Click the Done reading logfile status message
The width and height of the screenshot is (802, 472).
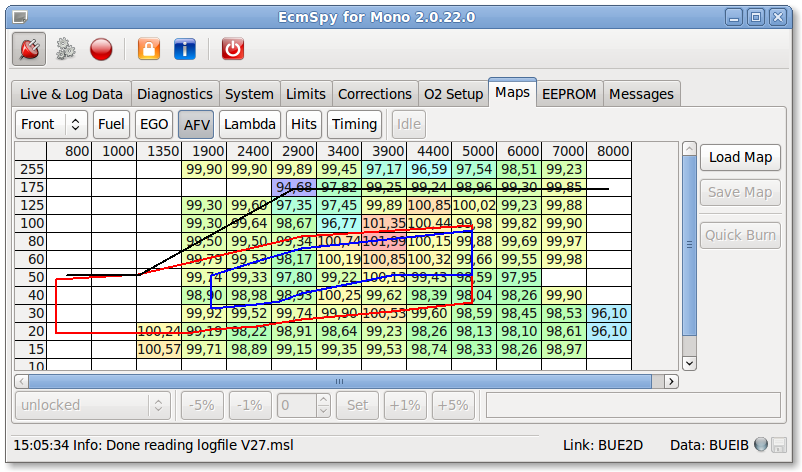pos(153,445)
